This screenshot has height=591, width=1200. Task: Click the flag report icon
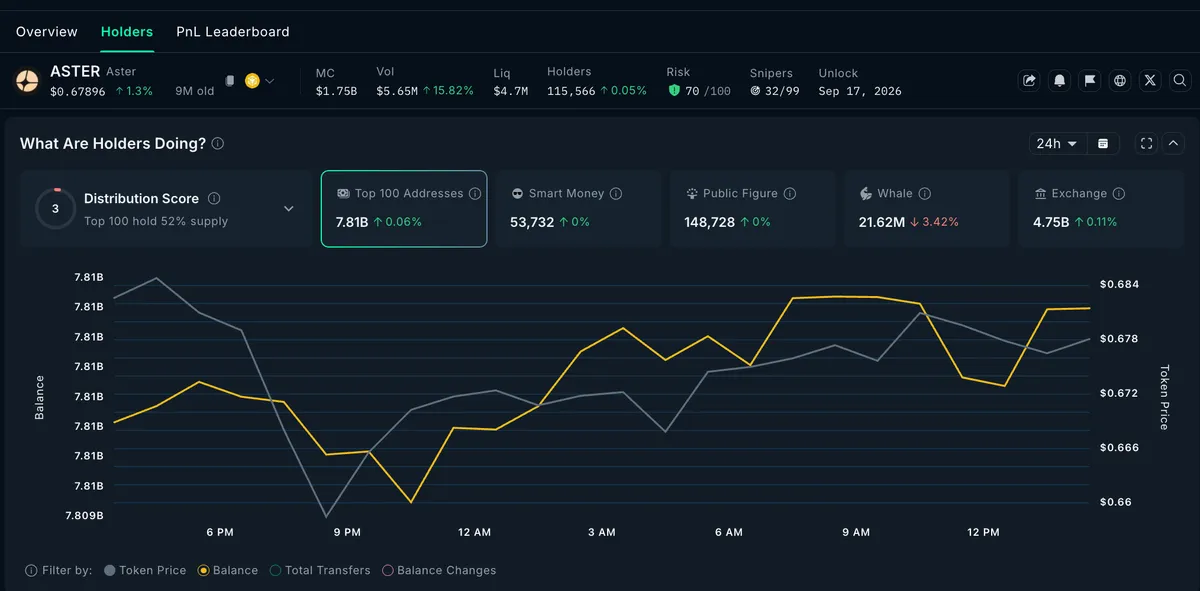pyautogui.click(x=1090, y=81)
